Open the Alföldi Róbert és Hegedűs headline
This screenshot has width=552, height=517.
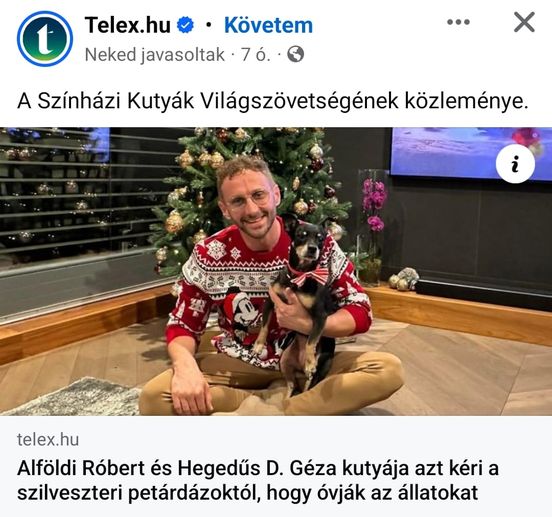258,469
